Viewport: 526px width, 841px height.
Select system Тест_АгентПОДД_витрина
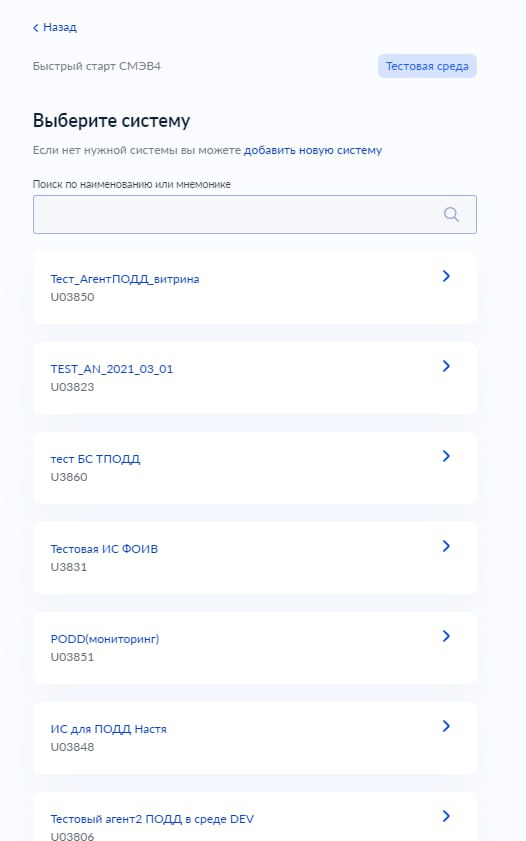point(255,288)
